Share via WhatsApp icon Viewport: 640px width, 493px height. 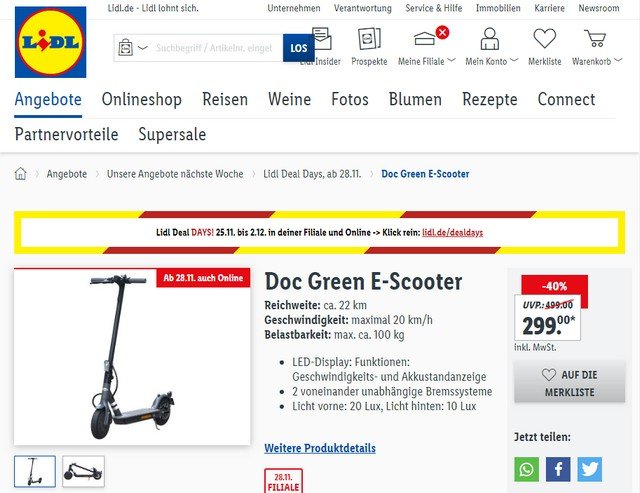526,469
